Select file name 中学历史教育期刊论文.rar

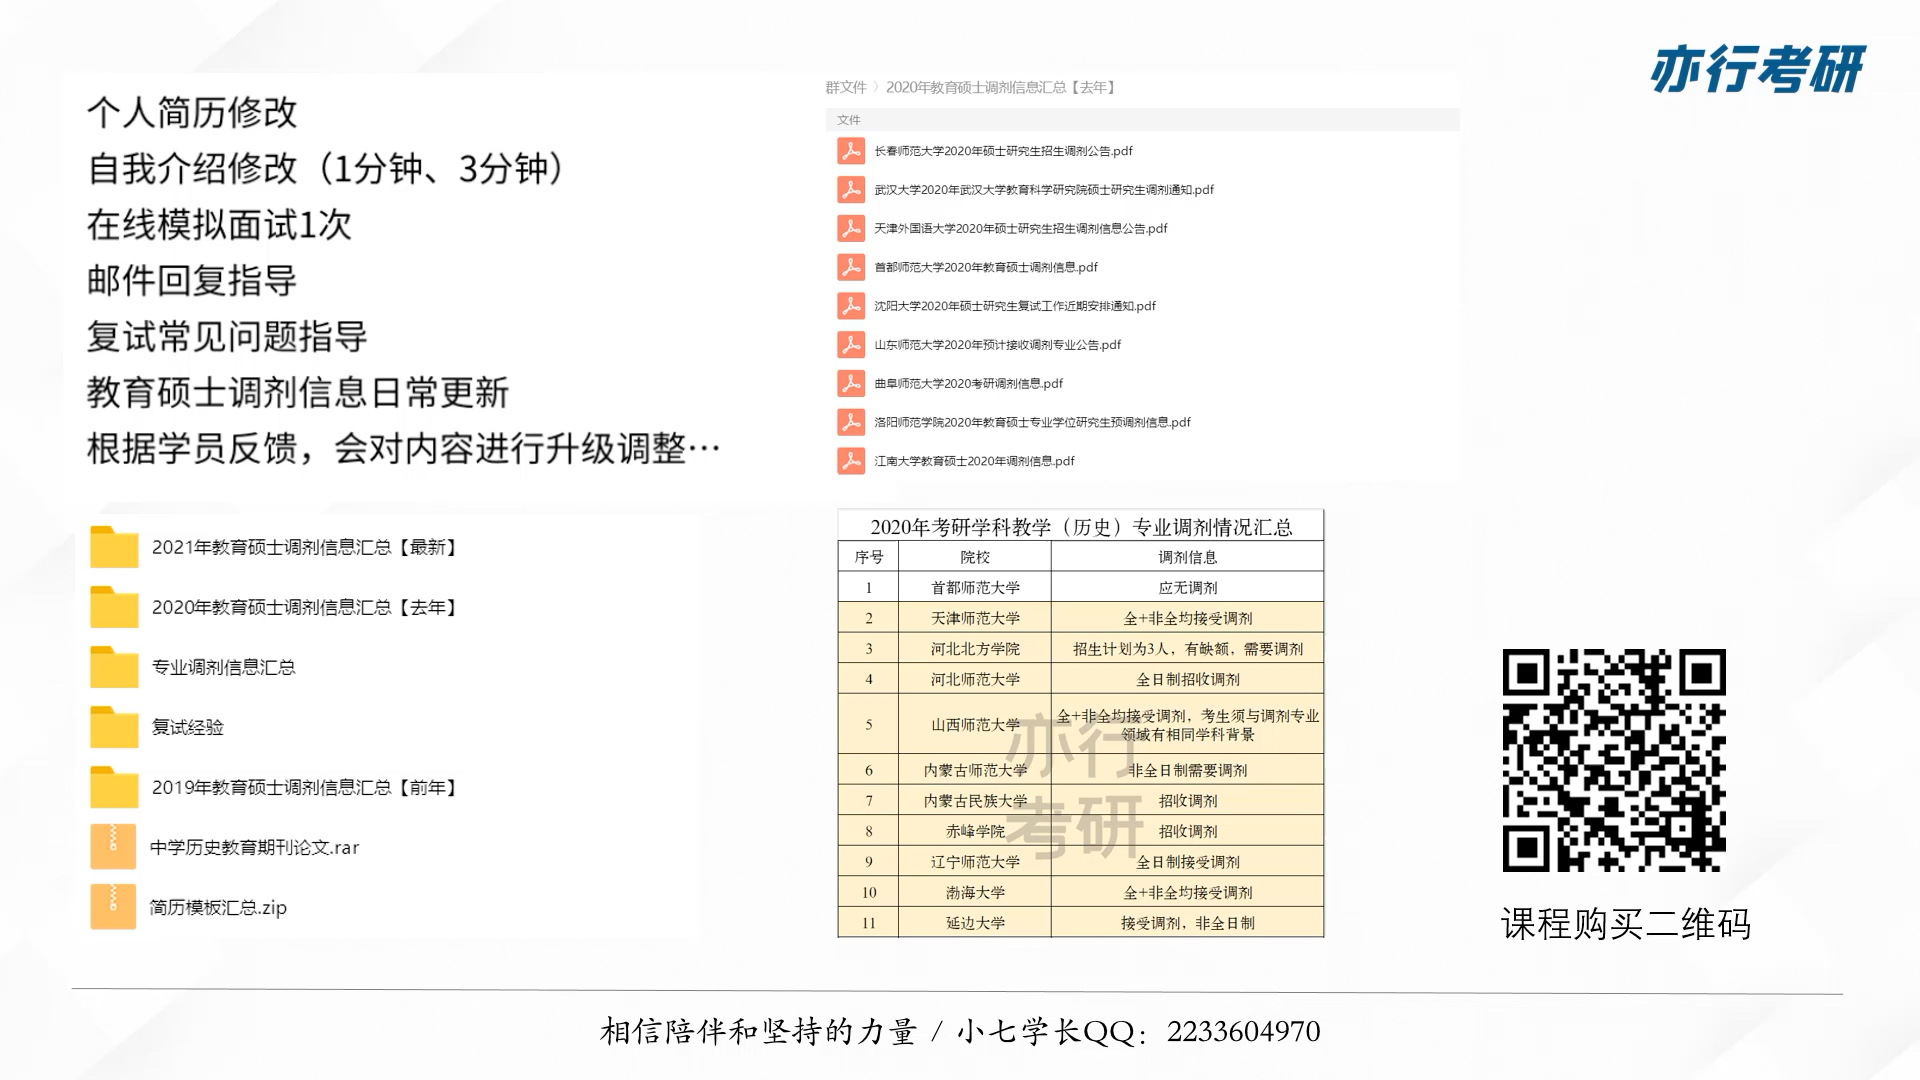coord(254,847)
